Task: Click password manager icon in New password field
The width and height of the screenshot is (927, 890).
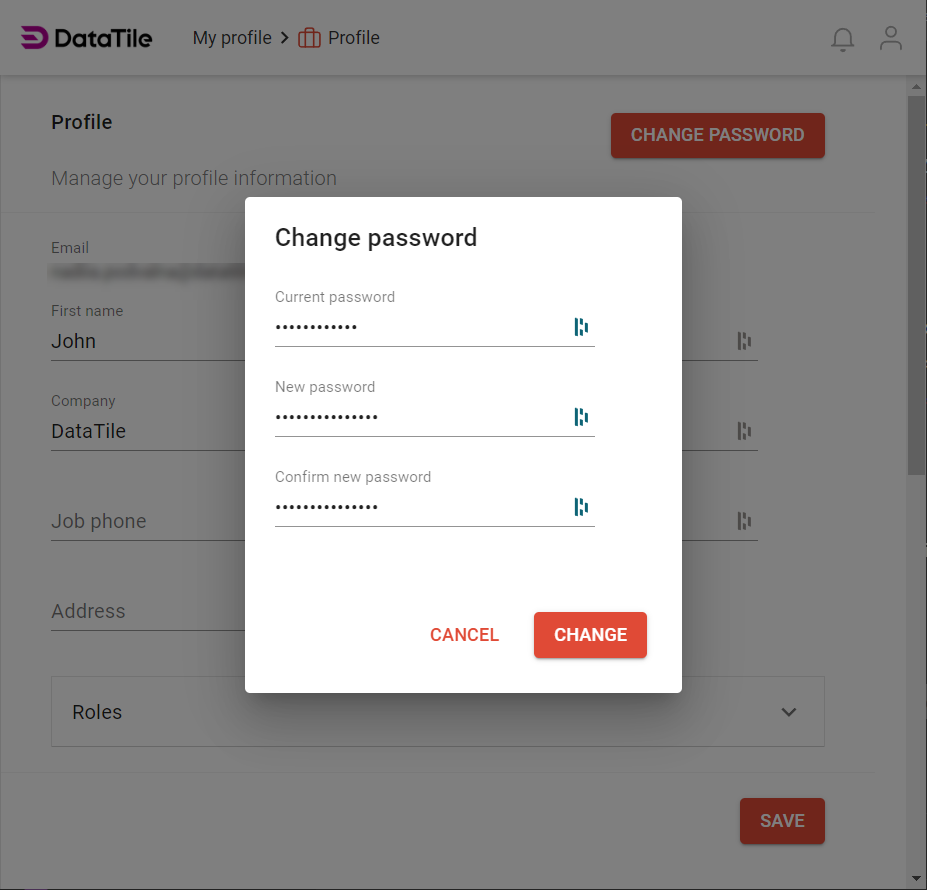Action: [581, 417]
